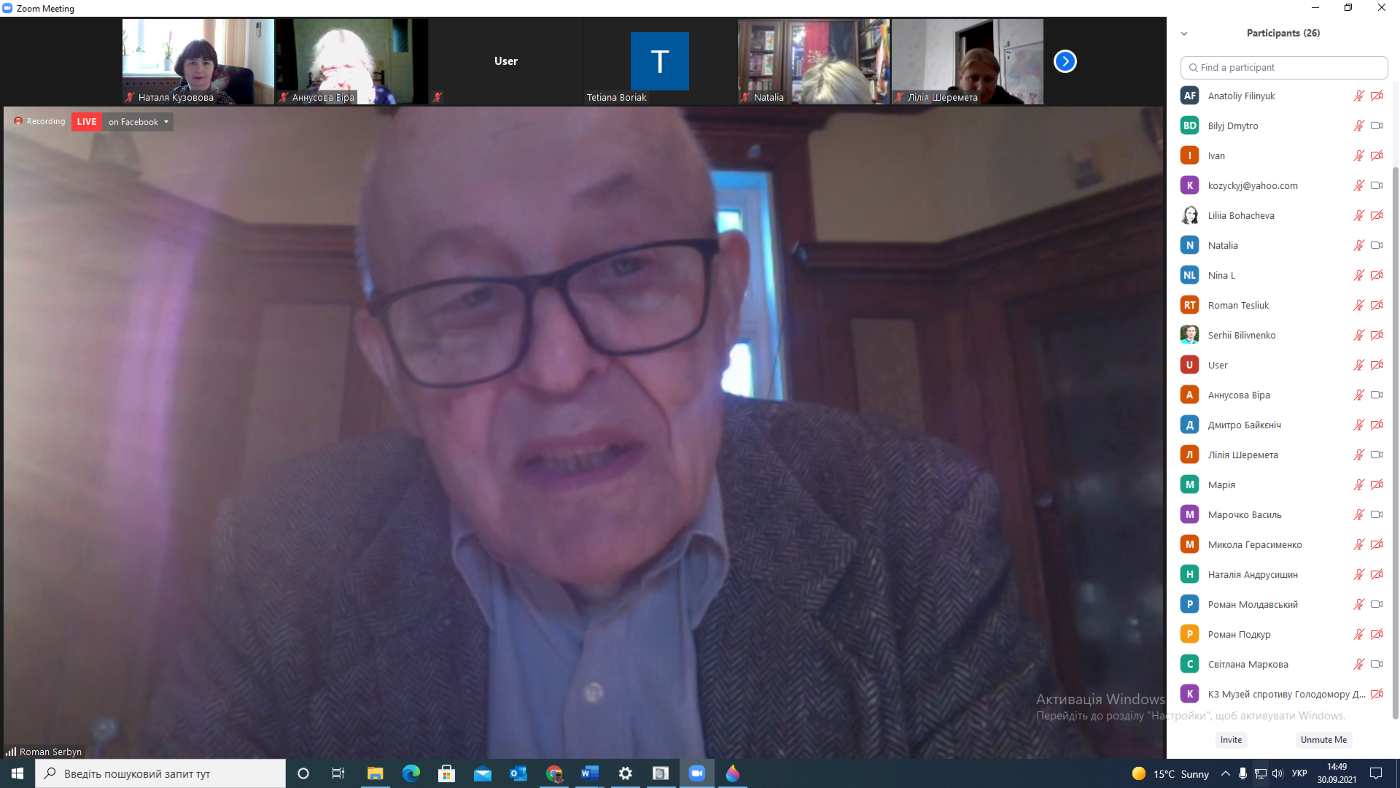
Task: Click Liliia Bohacheva's profile avatar
Action: point(1189,215)
